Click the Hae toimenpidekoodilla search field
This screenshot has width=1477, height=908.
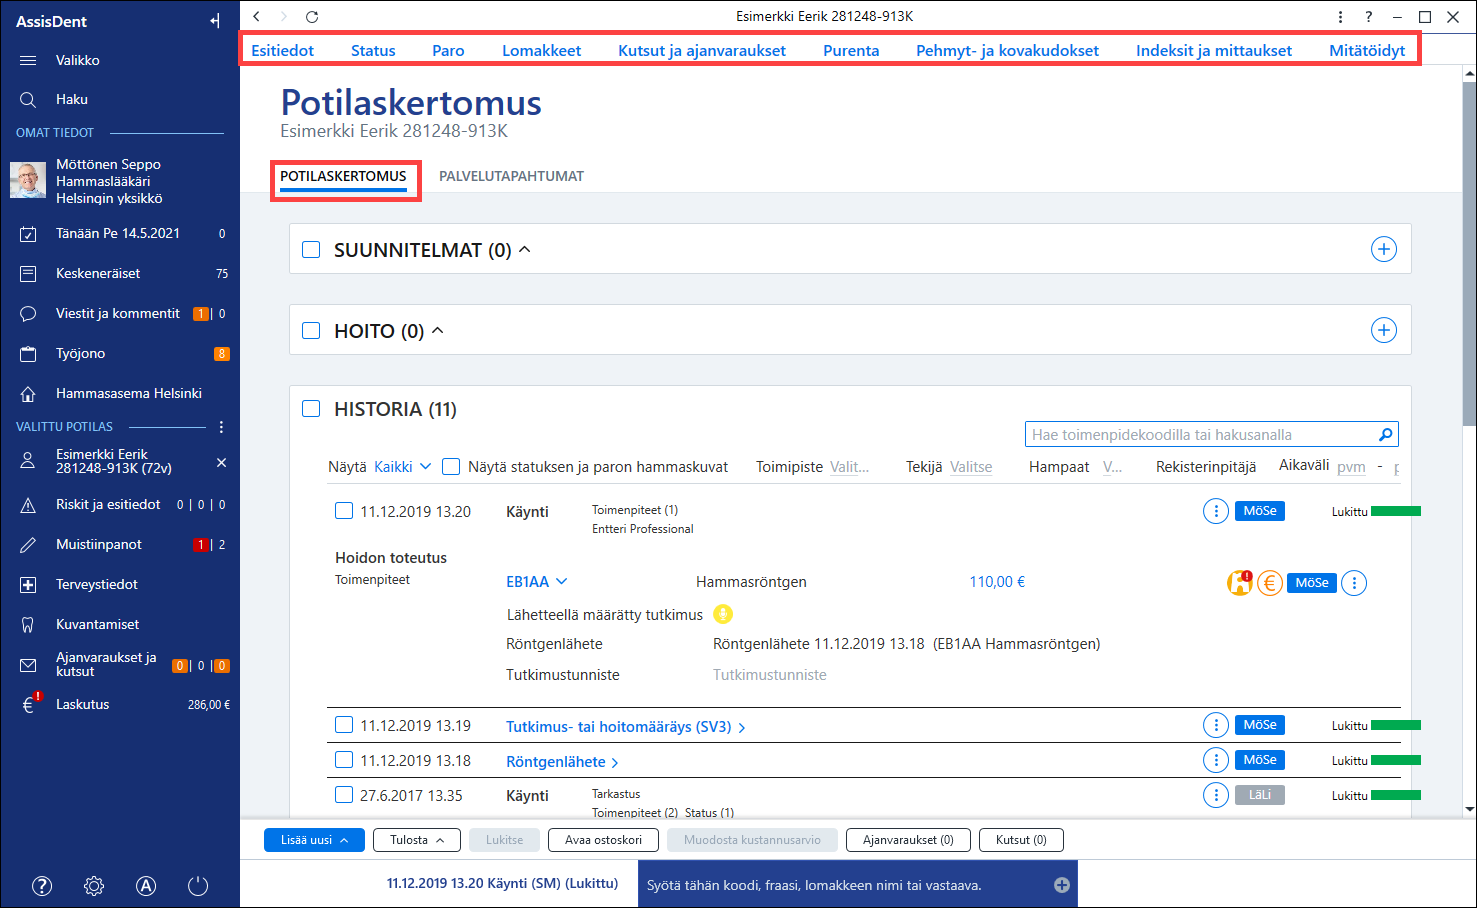(x=1211, y=434)
